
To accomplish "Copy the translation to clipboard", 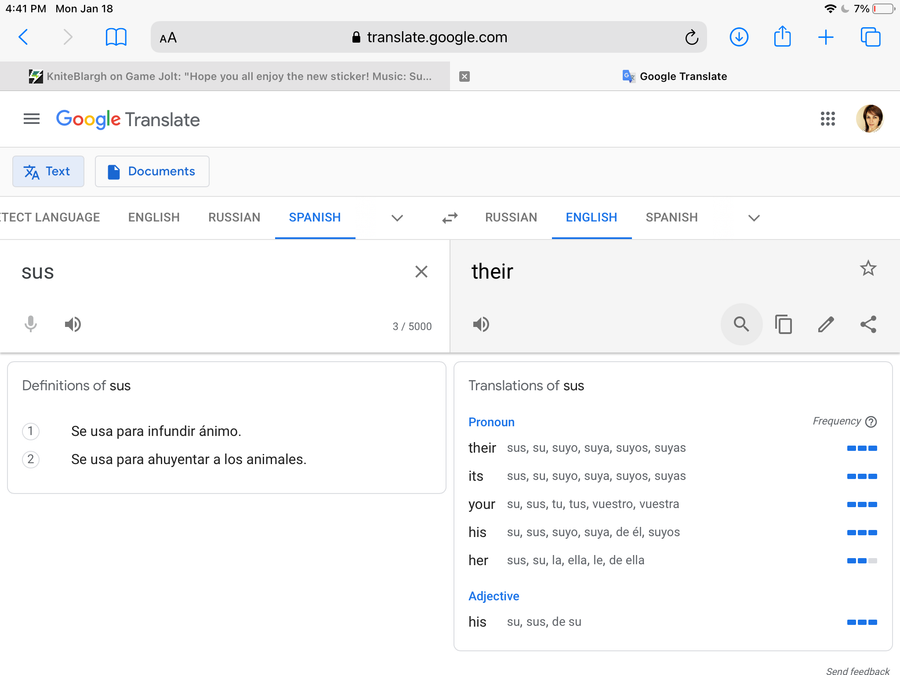I will (x=784, y=324).
